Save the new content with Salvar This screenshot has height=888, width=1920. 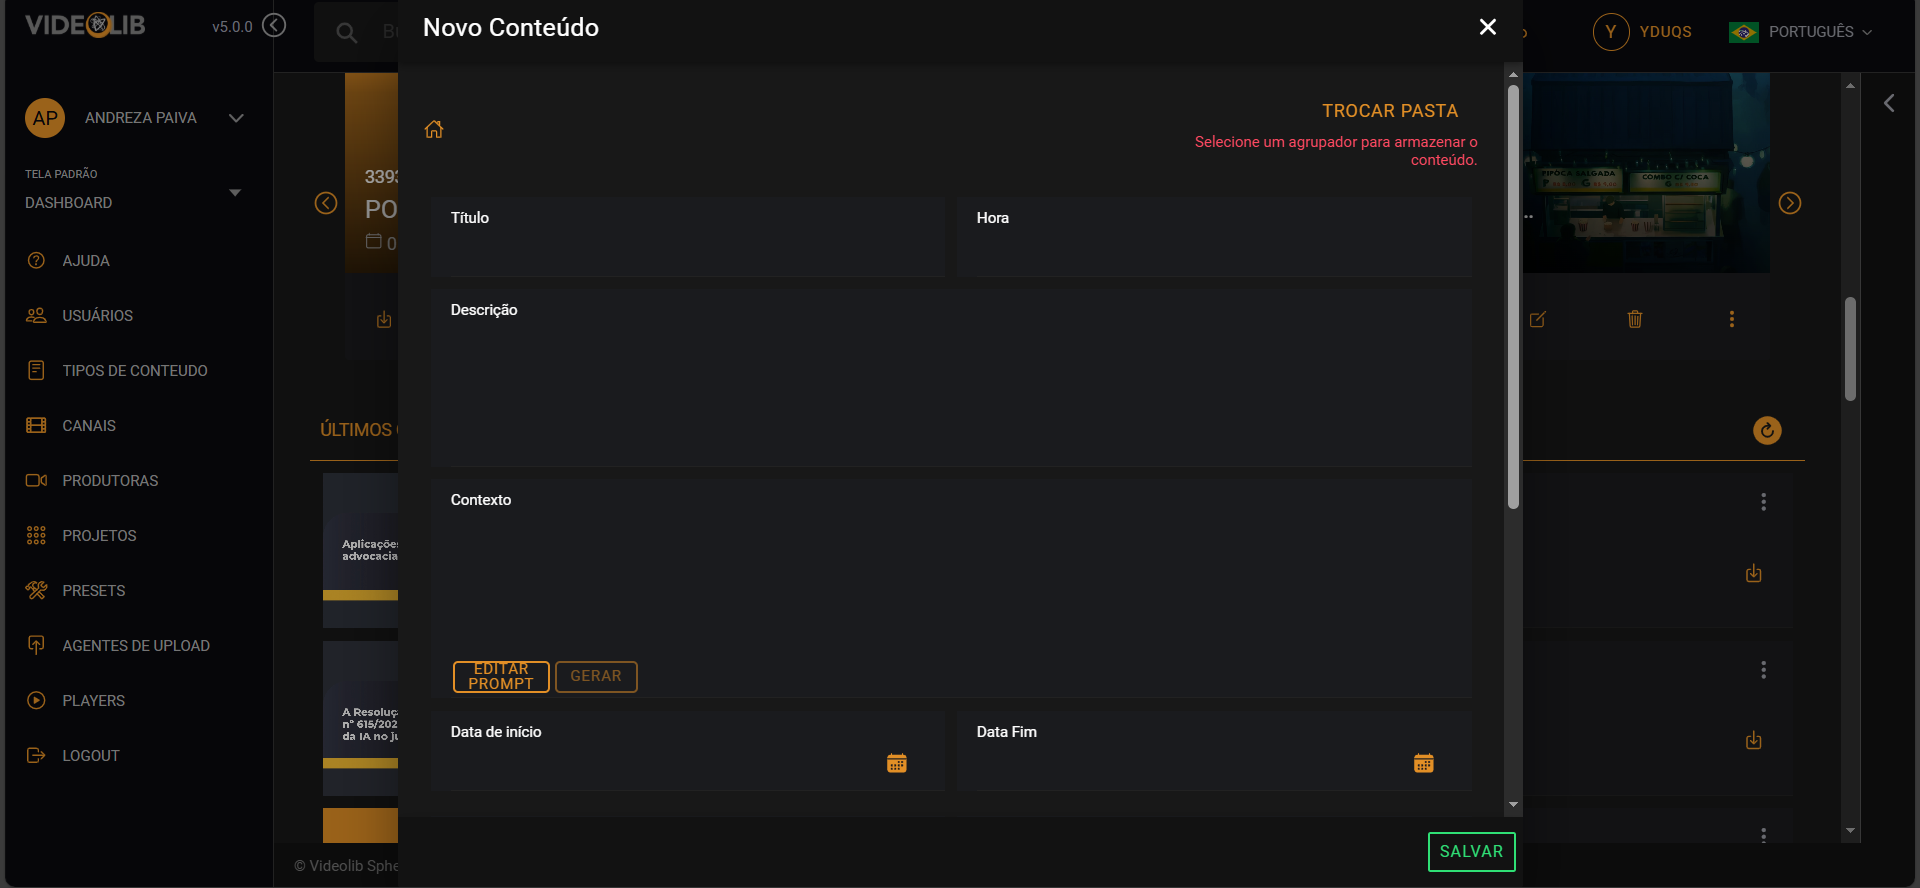point(1471,852)
